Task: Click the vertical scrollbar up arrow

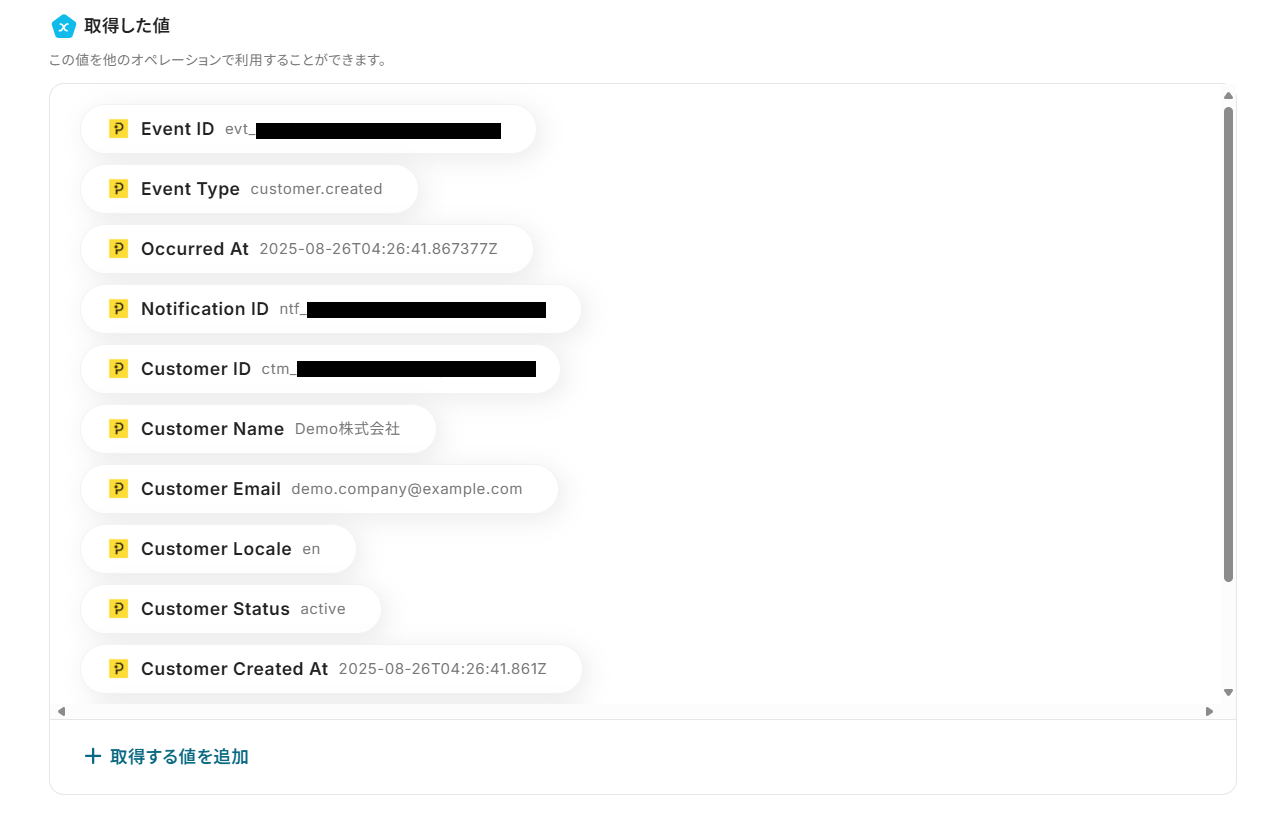Action: [x=1229, y=96]
